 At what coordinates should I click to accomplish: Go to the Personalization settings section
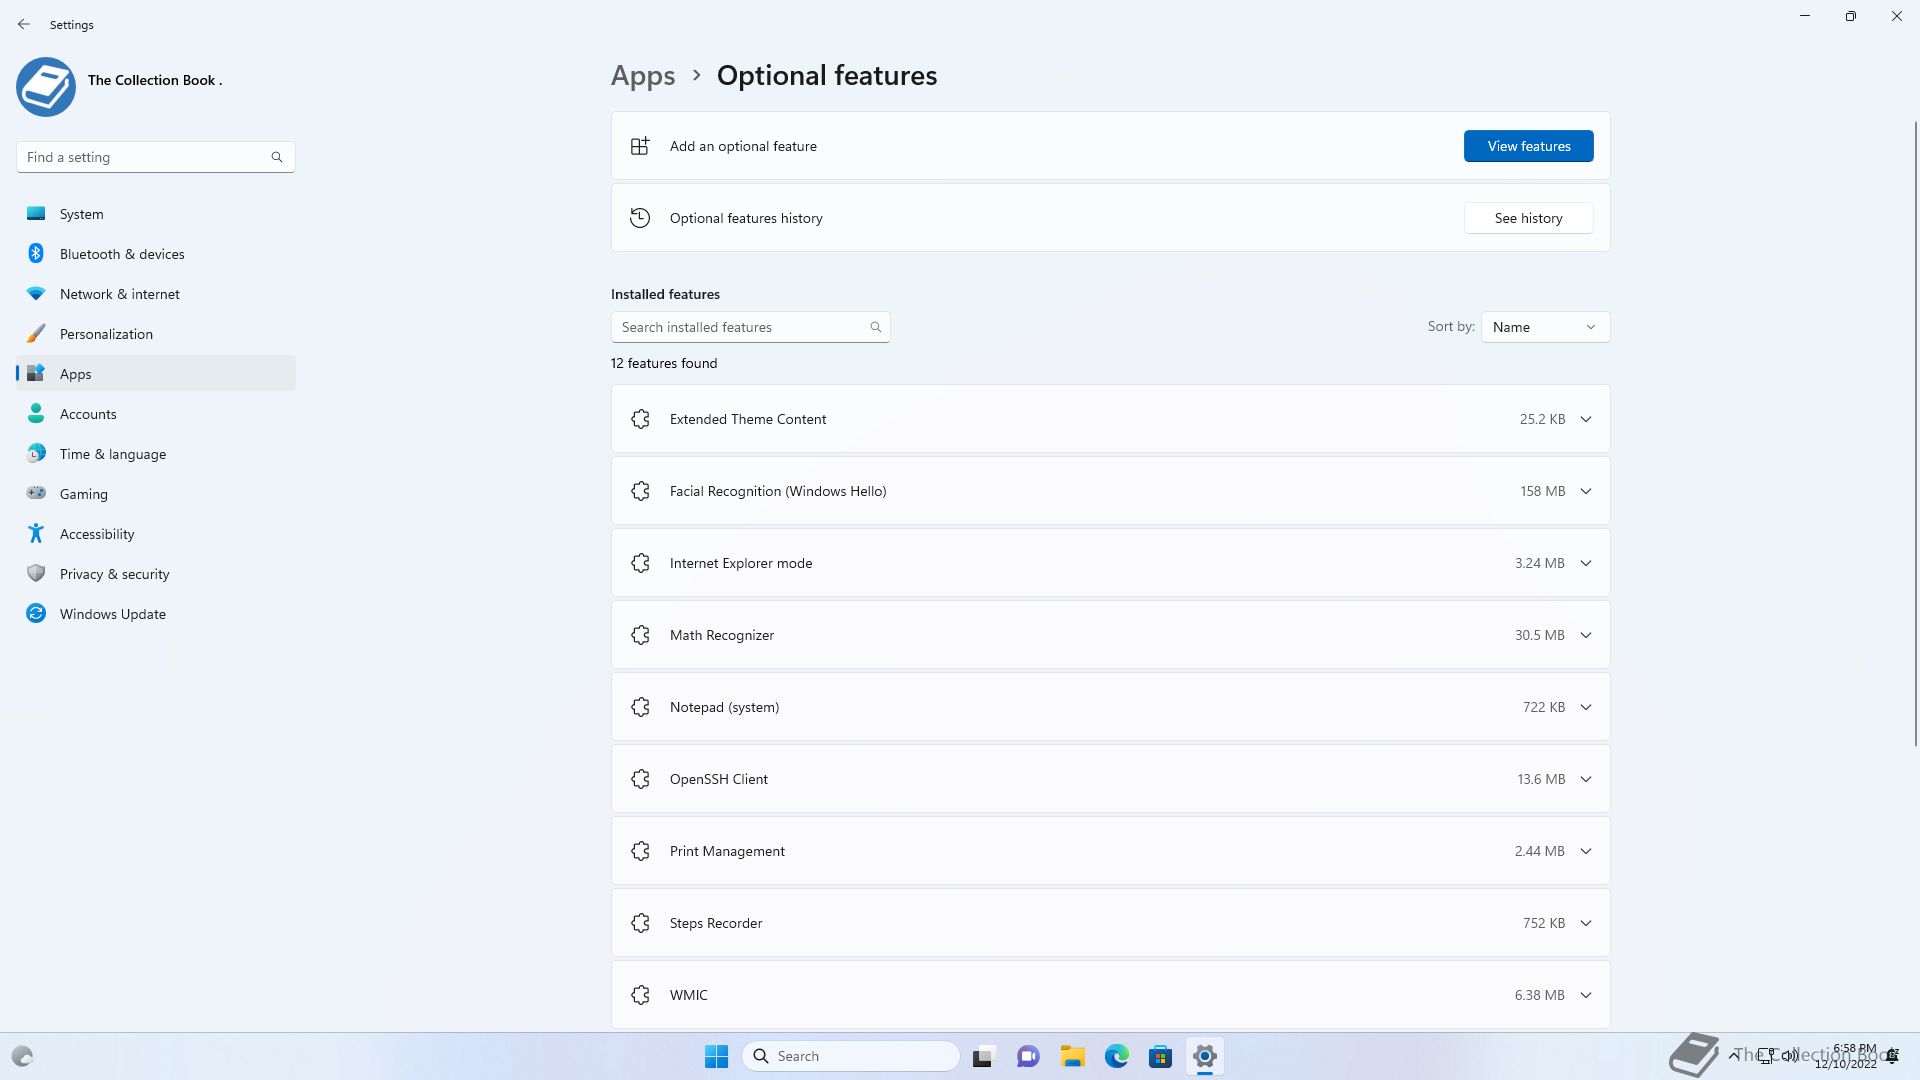tap(106, 334)
